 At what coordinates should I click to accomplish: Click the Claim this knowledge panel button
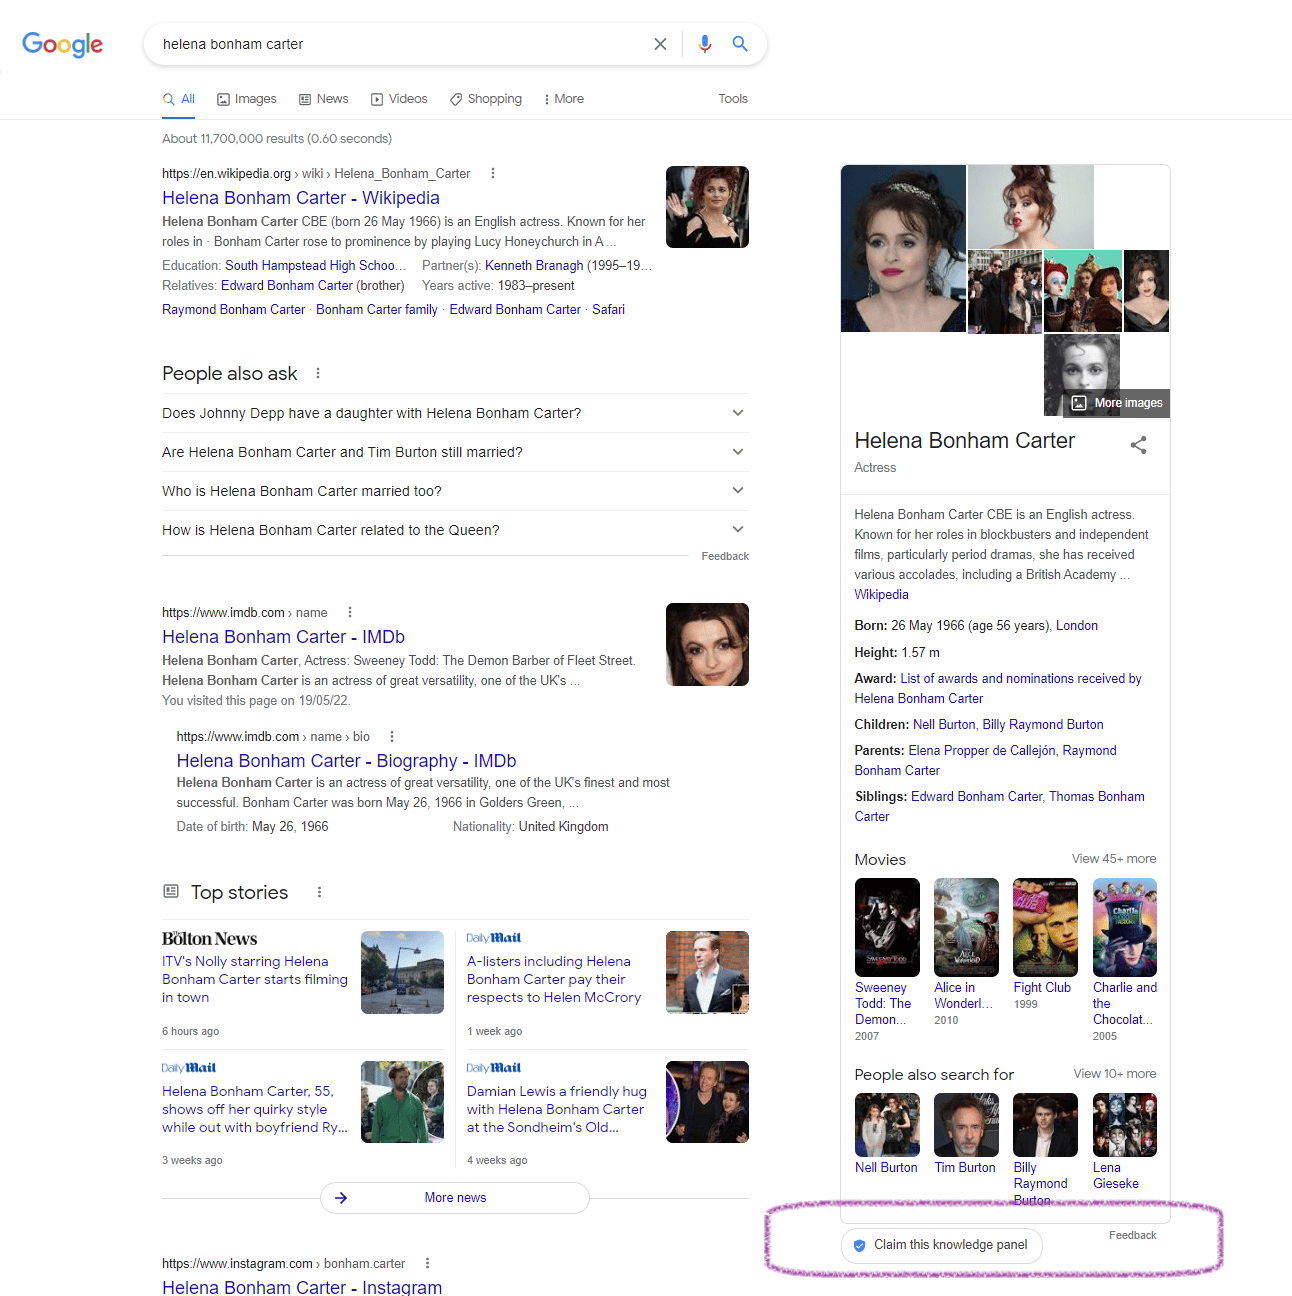click(x=942, y=1245)
